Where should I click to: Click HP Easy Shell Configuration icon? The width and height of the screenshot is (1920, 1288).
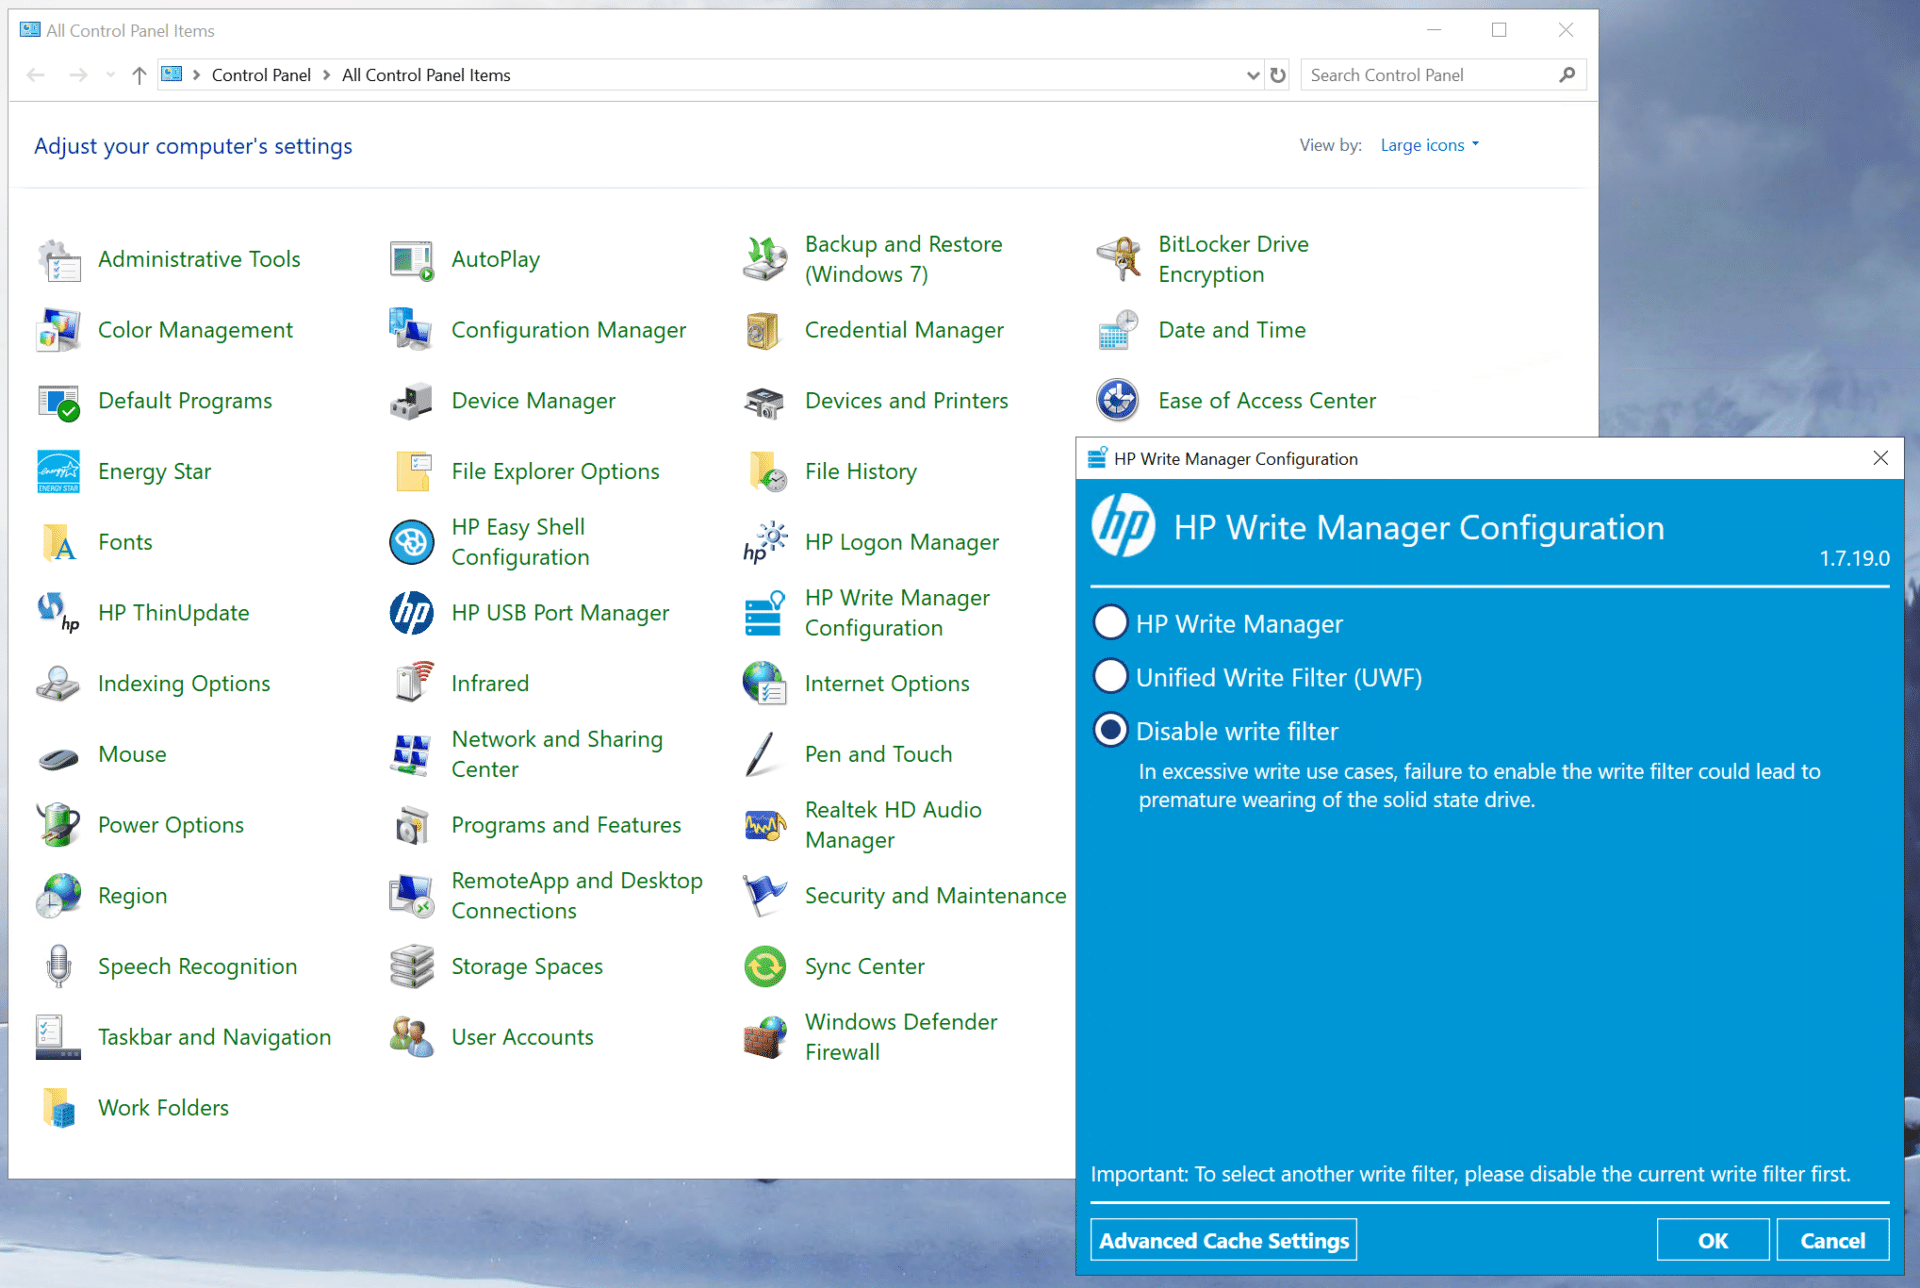[412, 543]
